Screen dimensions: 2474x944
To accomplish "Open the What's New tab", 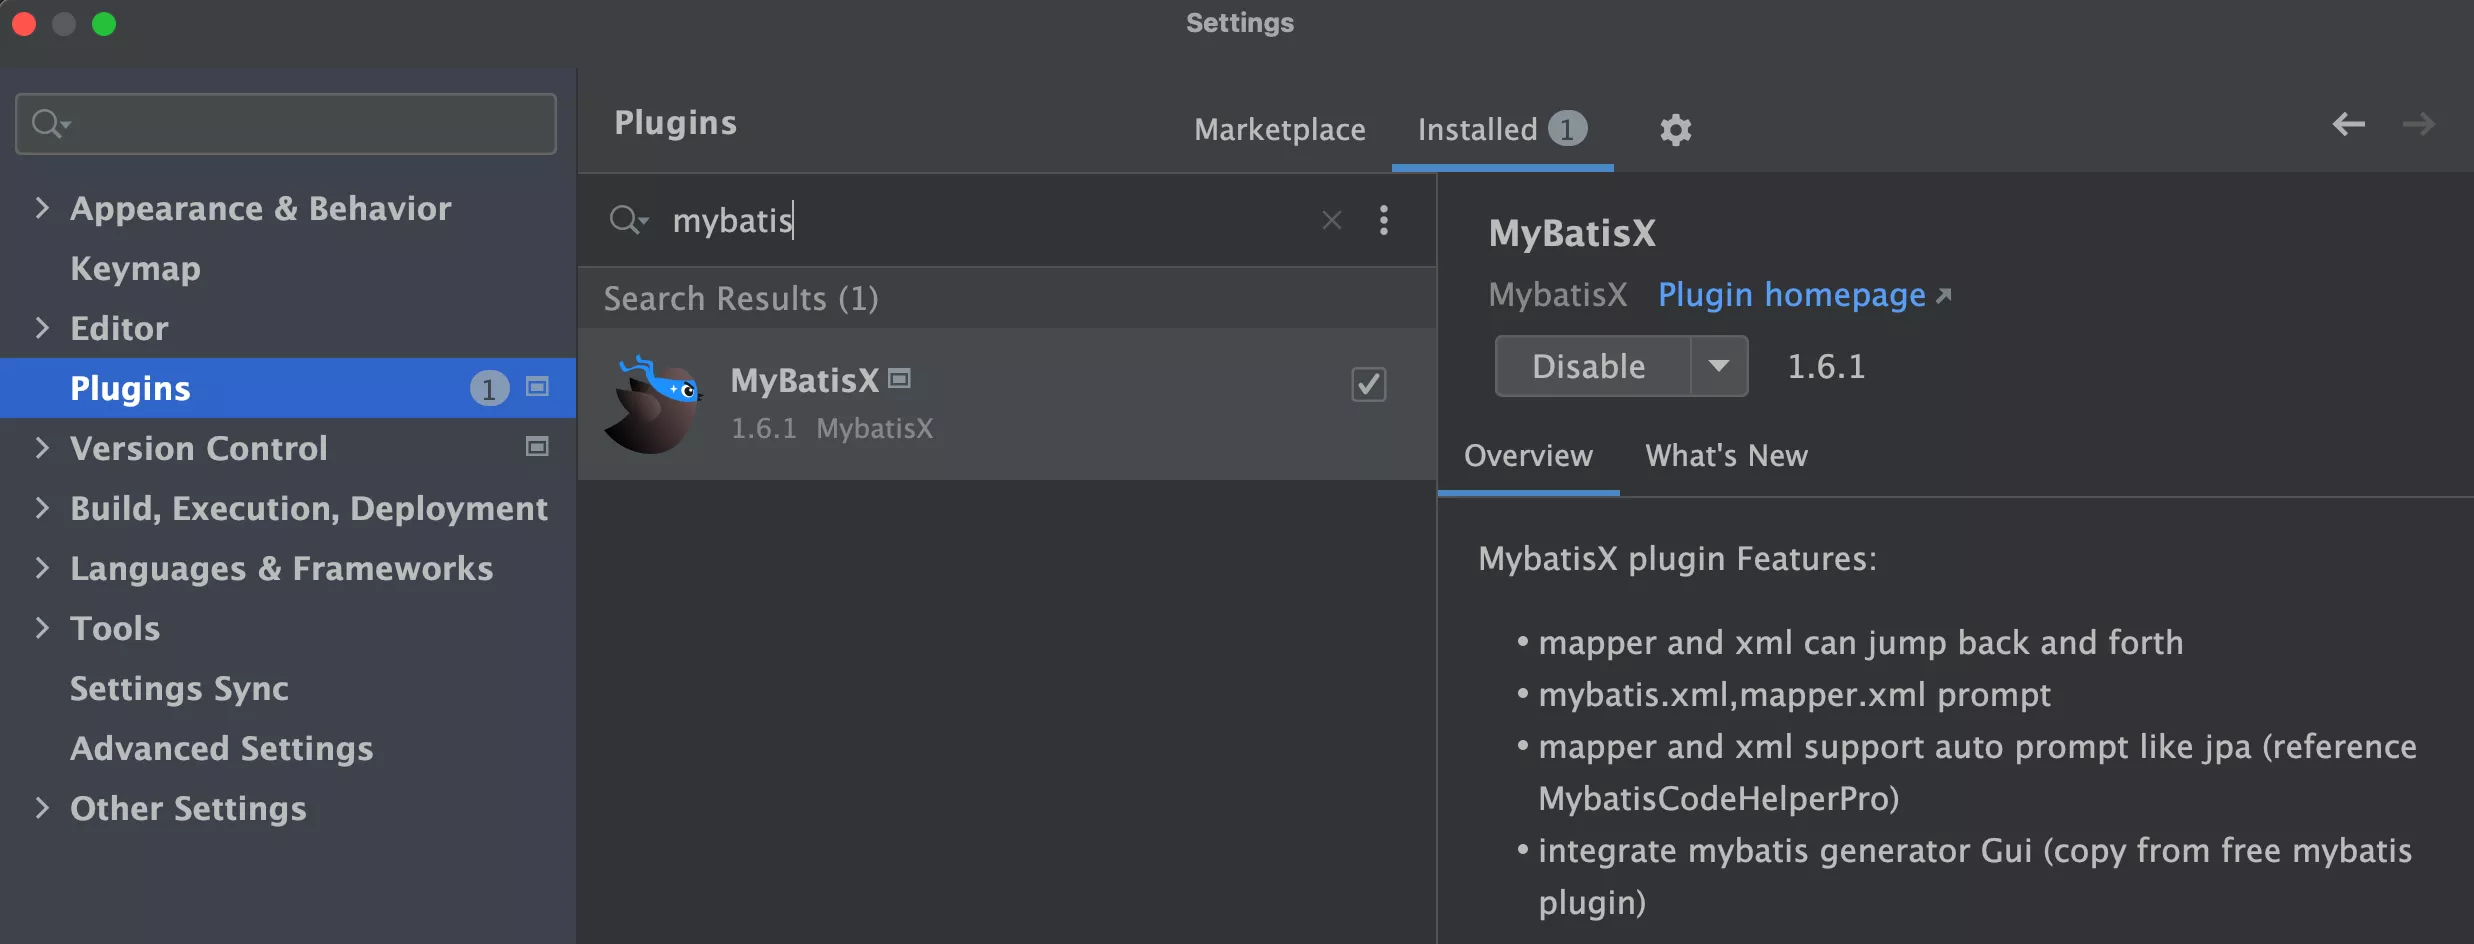I will coord(1727,456).
